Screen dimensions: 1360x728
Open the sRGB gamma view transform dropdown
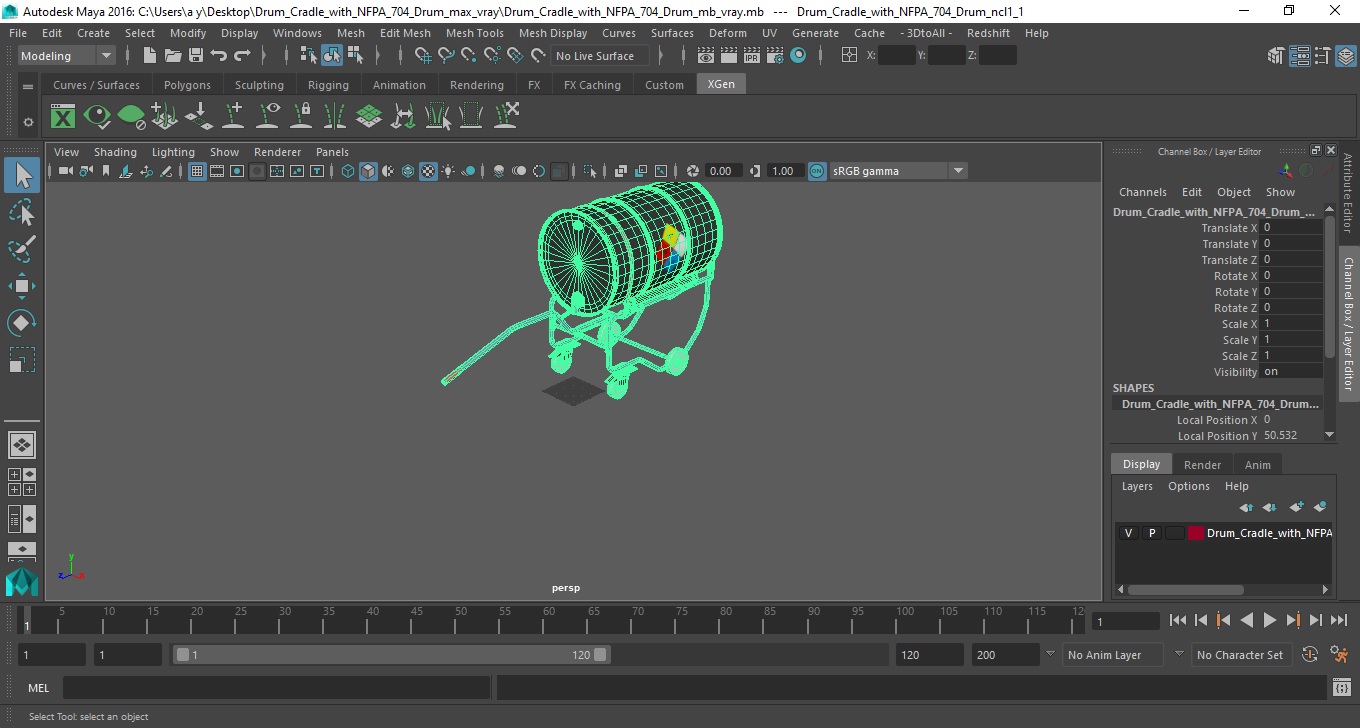click(x=899, y=171)
